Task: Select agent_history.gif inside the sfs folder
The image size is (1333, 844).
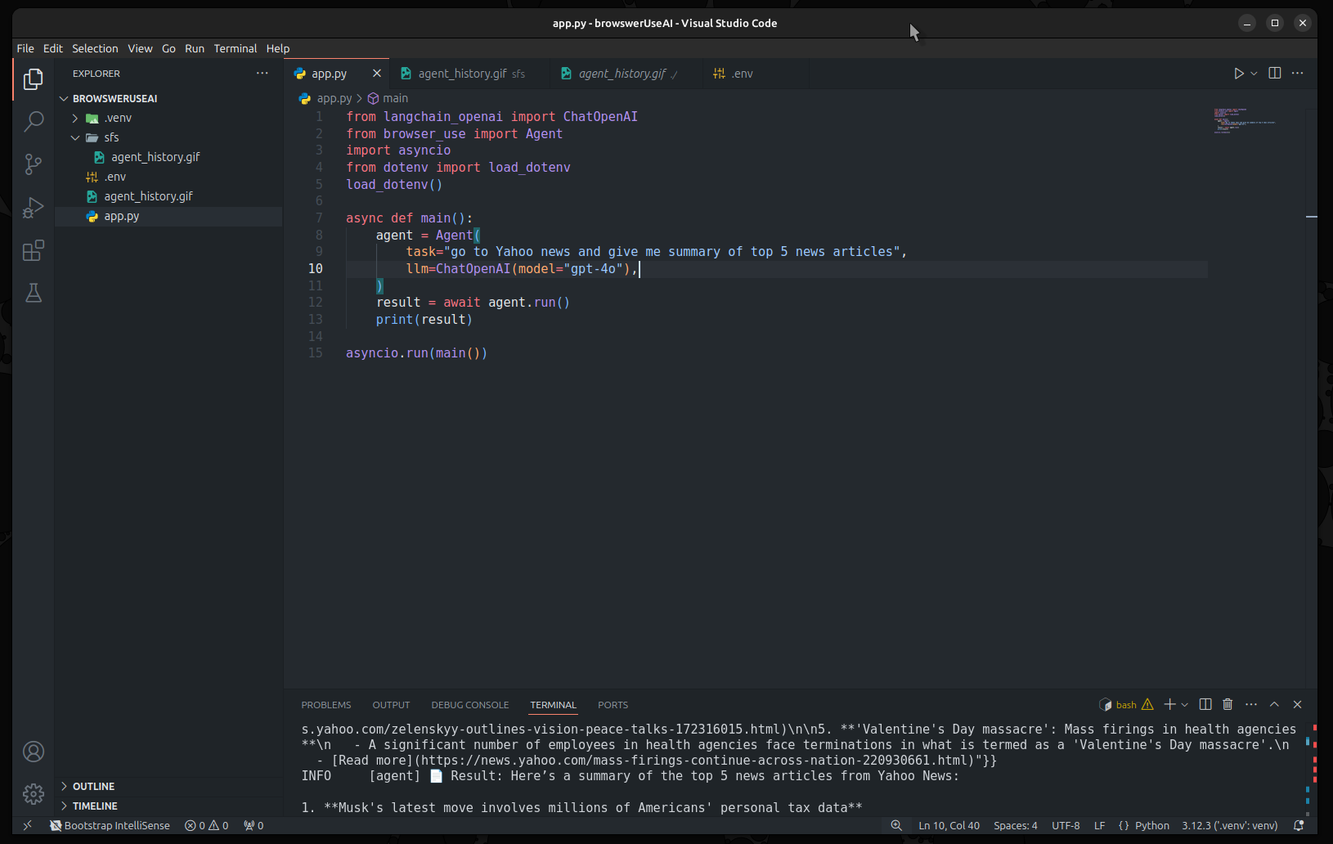Action: [155, 157]
